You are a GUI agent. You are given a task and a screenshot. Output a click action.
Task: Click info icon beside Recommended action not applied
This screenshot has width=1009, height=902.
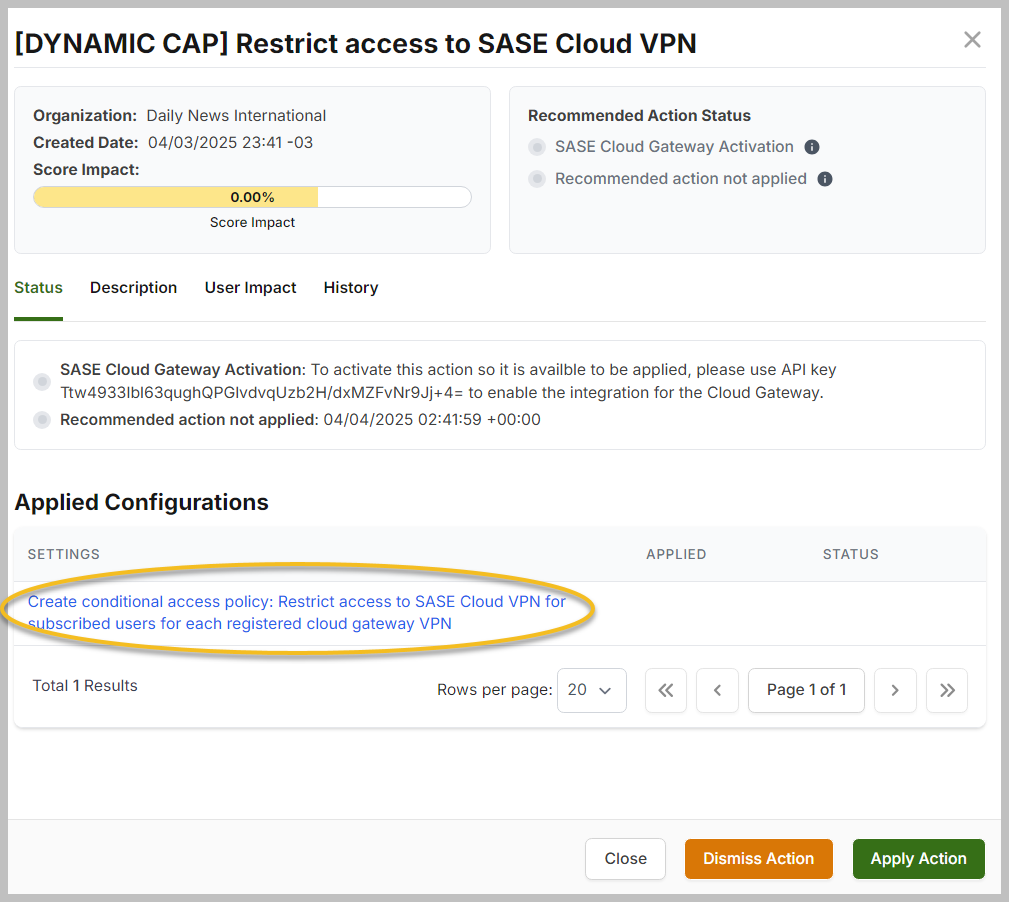[x=825, y=179]
